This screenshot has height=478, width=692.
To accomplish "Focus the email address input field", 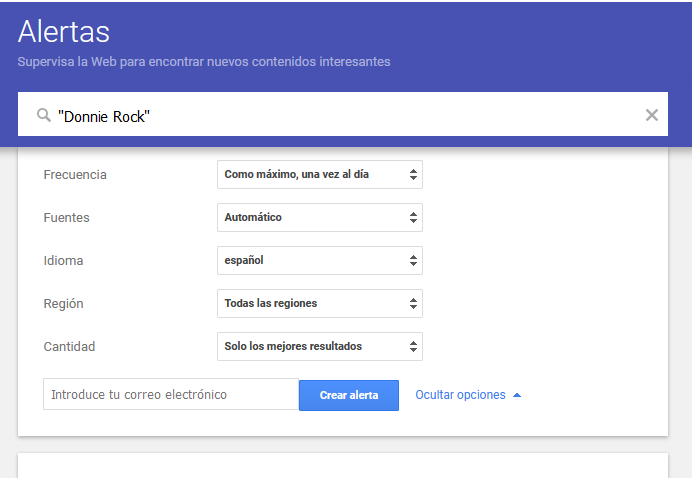I will coord(170,395).
